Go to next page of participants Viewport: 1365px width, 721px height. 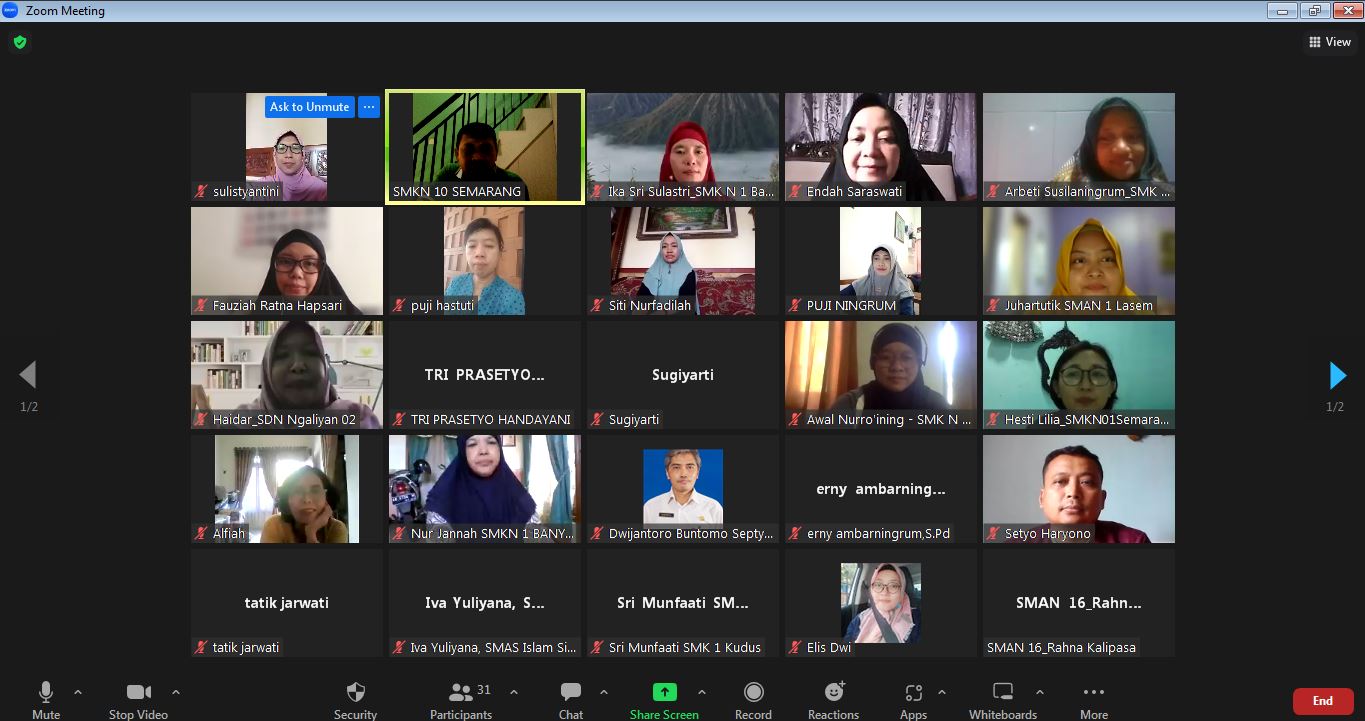pos(1337,375)
